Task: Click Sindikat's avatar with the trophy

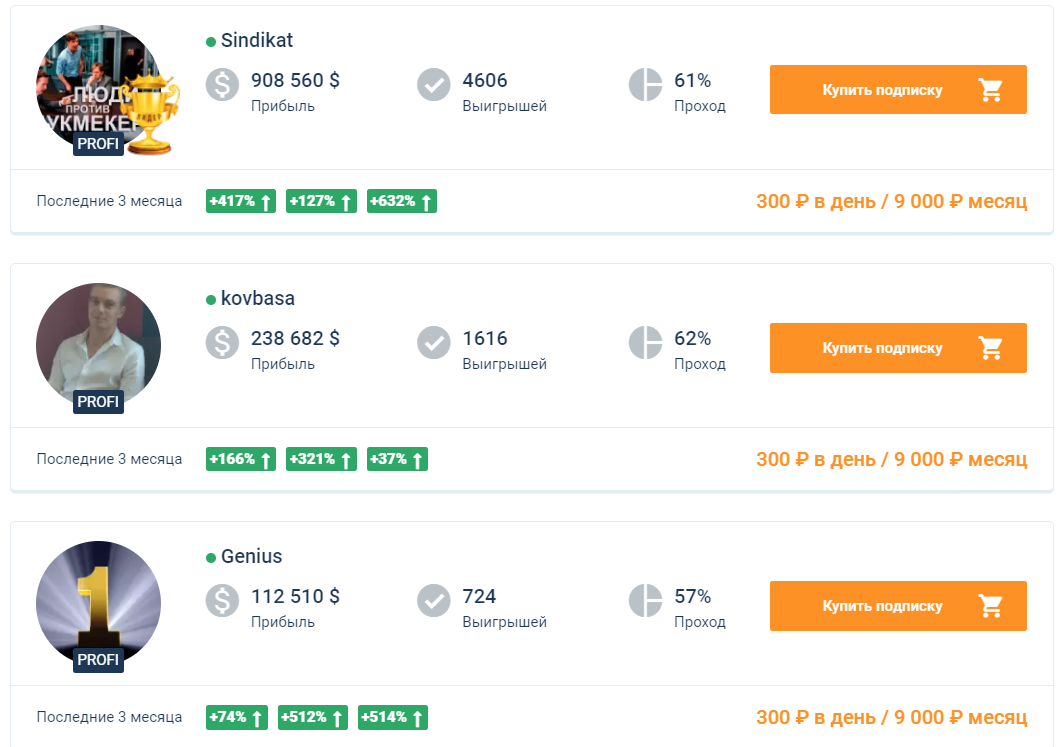Action: pyautogui.click(x=99, y=88)
